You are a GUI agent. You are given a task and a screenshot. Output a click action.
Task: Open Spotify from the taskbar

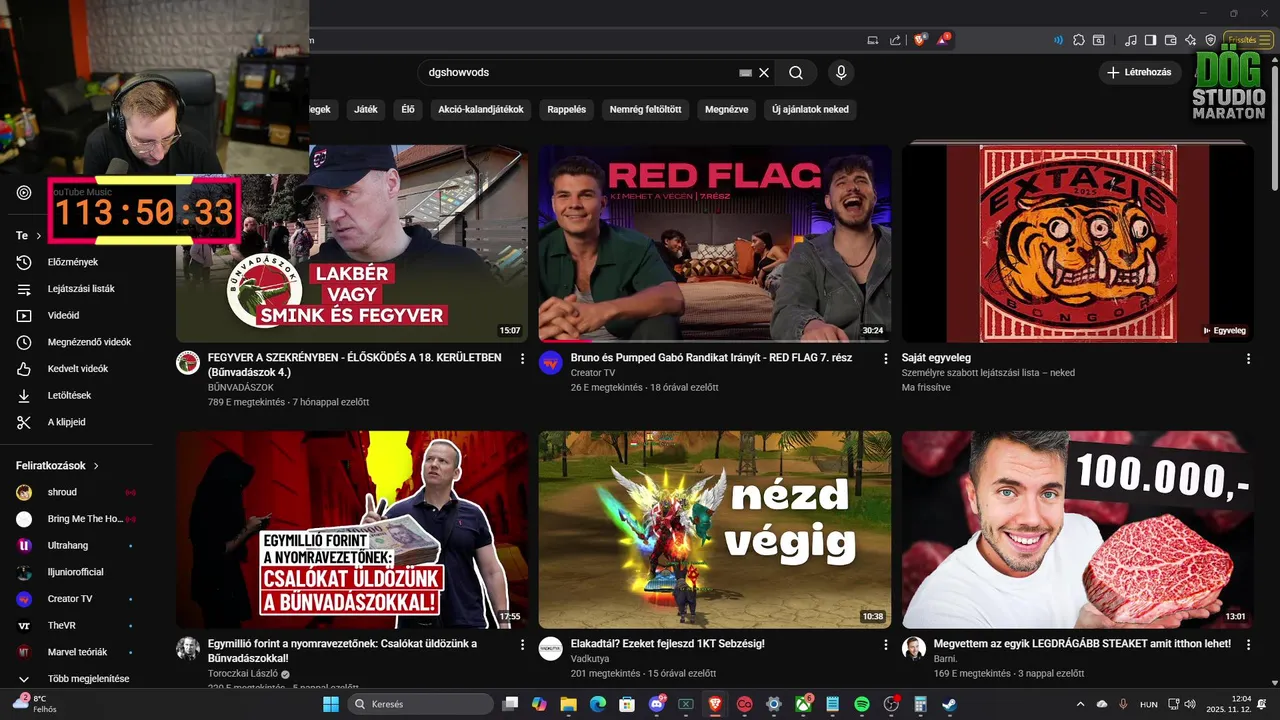[x=862, y=704]
